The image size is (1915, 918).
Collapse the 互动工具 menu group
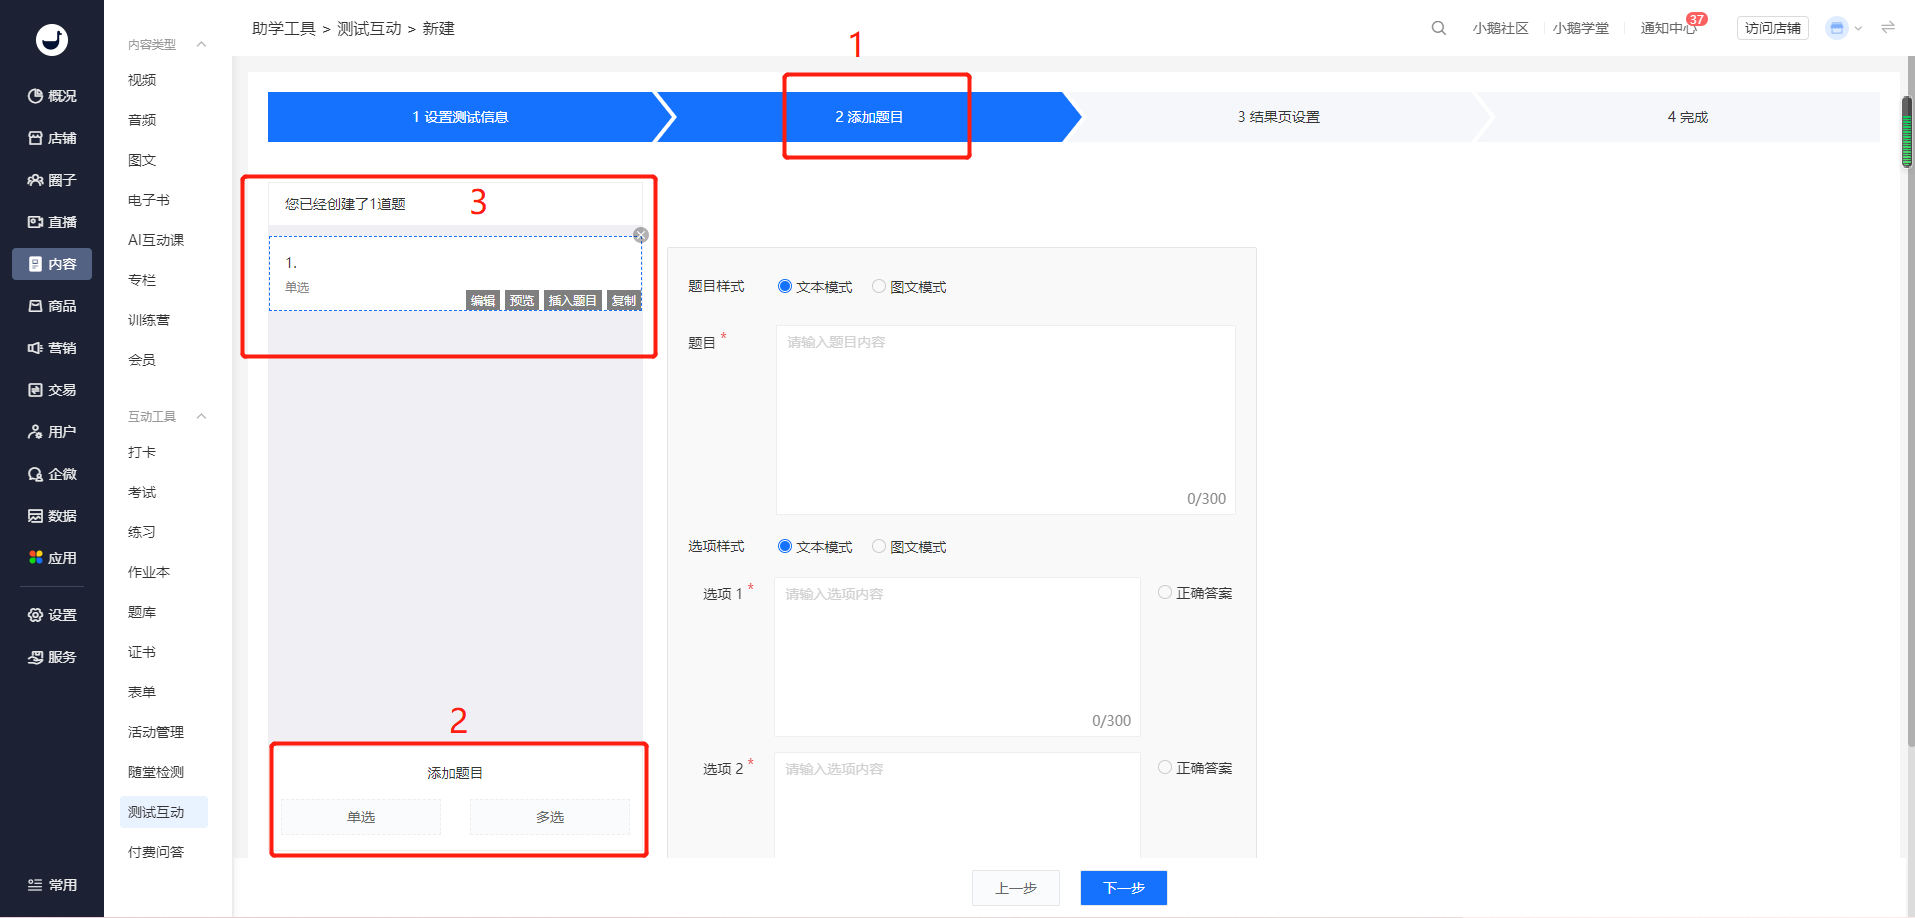[201, 416]
